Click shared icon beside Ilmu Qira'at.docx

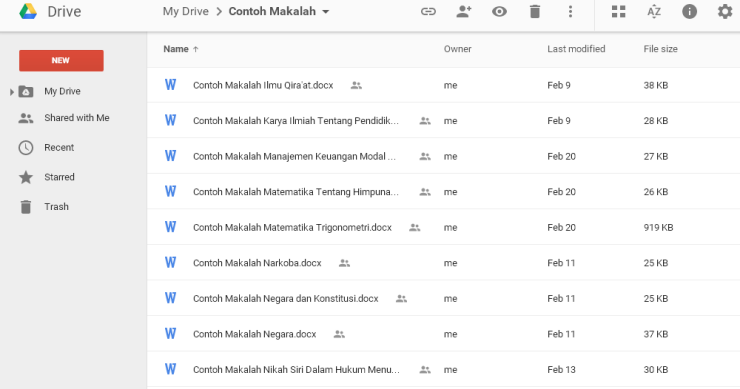(356, 85)
